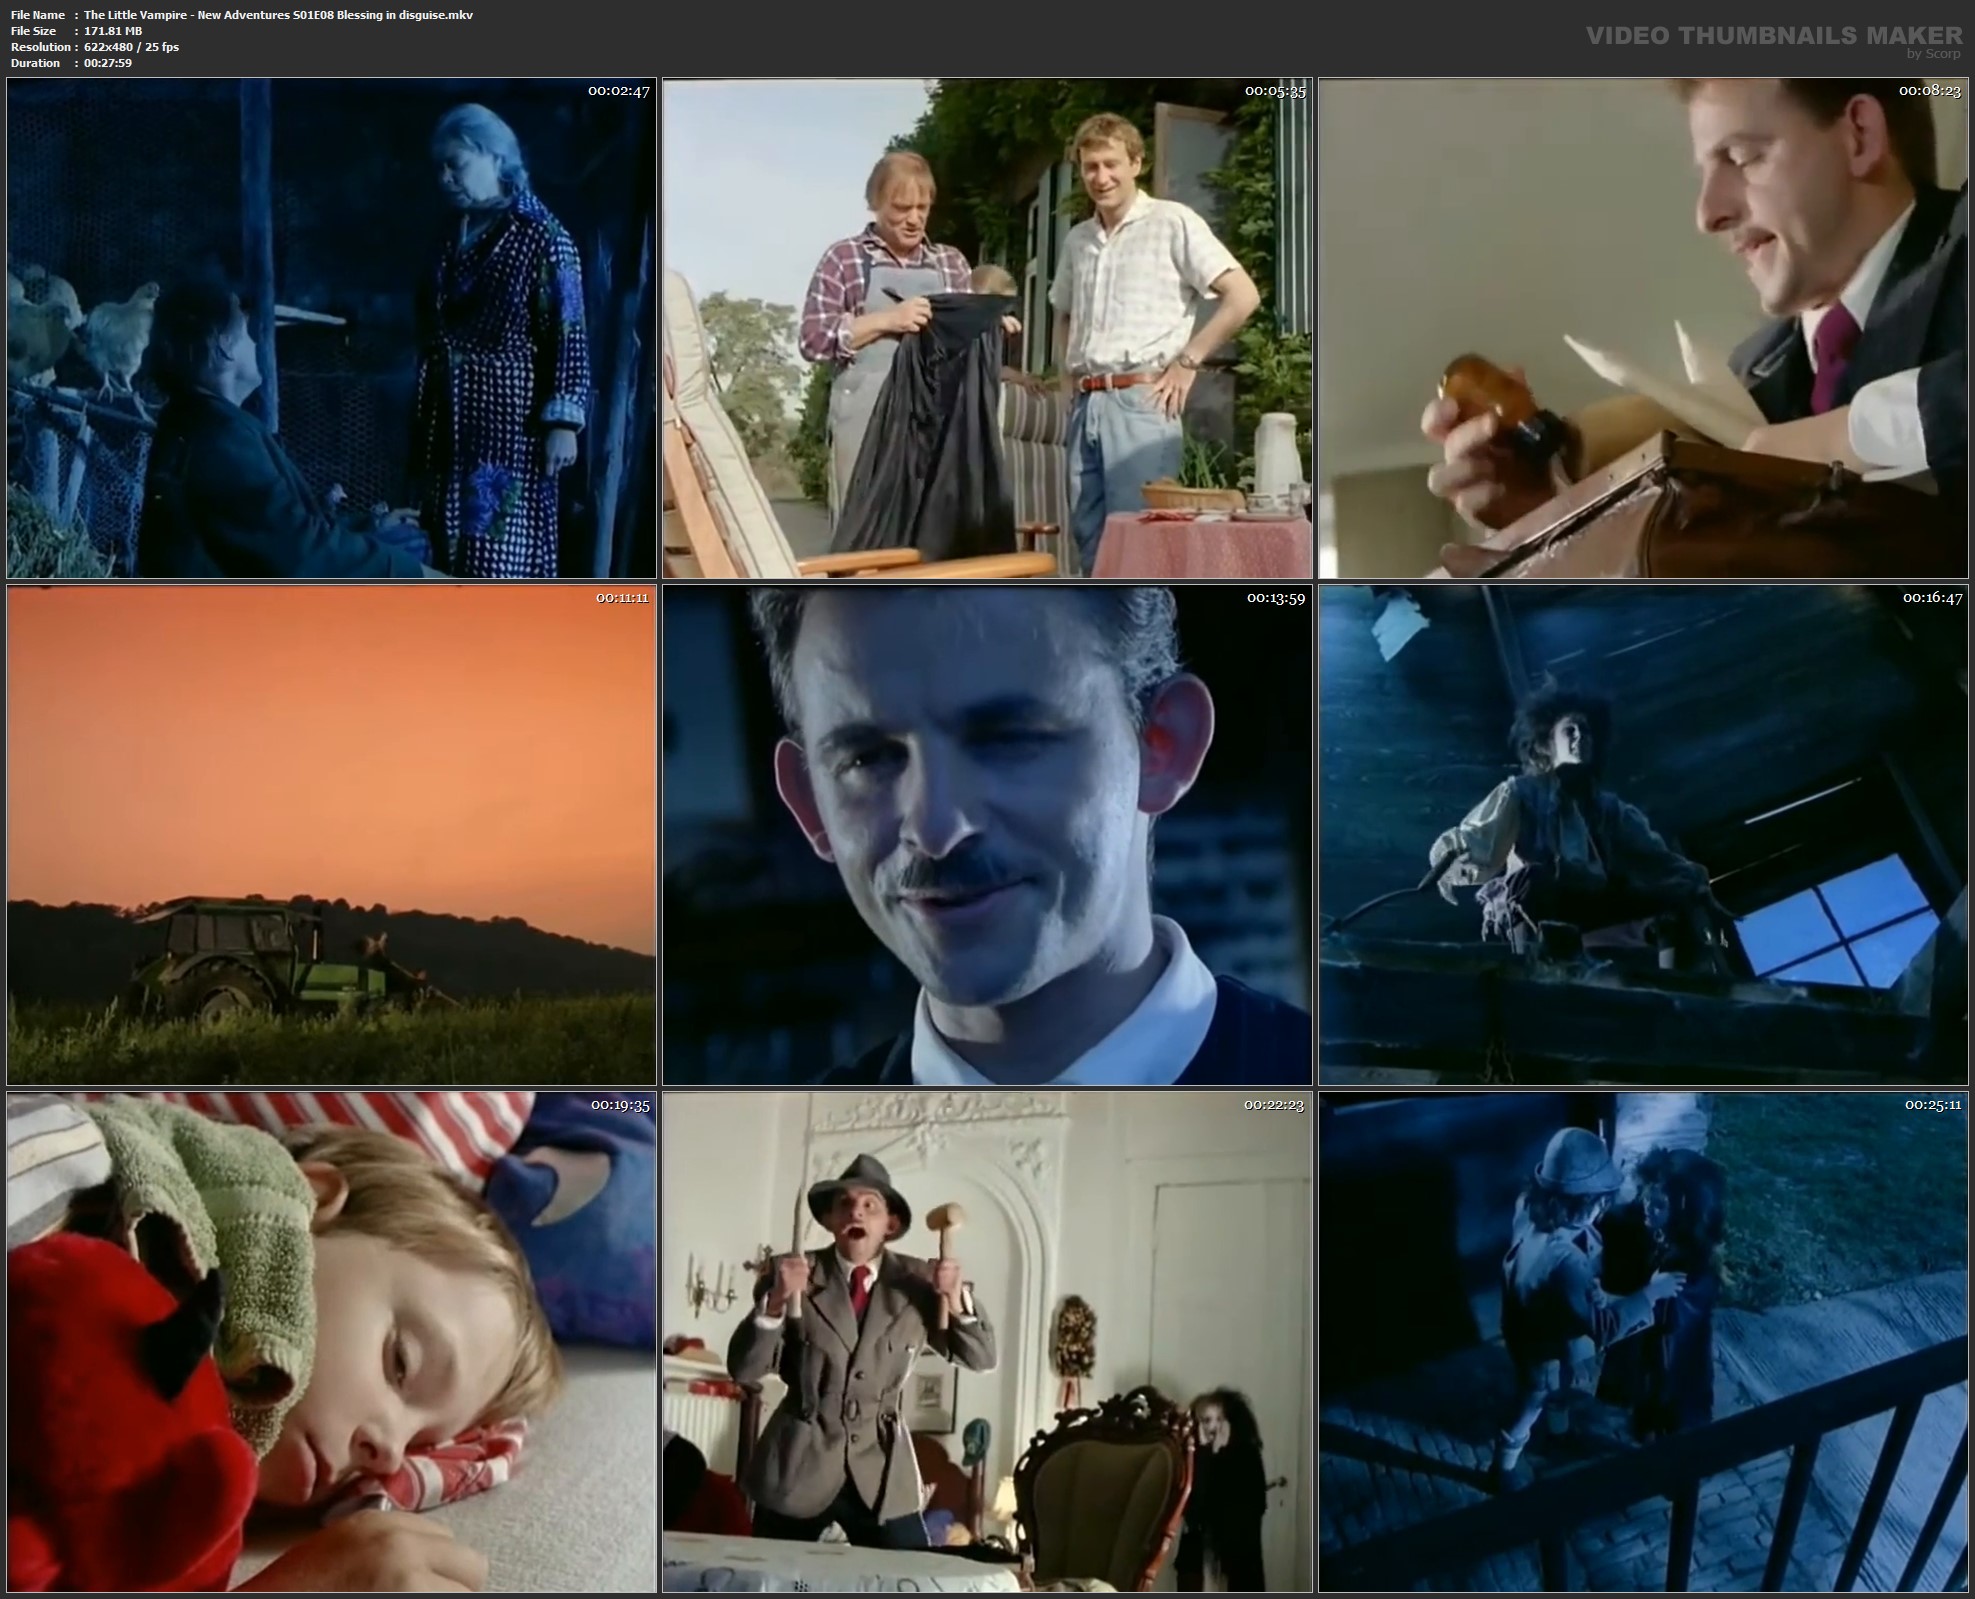Select thumbnail of man holding stake and mallet
Viewport: 1975px width, 1599px height.
point(987,1342)
